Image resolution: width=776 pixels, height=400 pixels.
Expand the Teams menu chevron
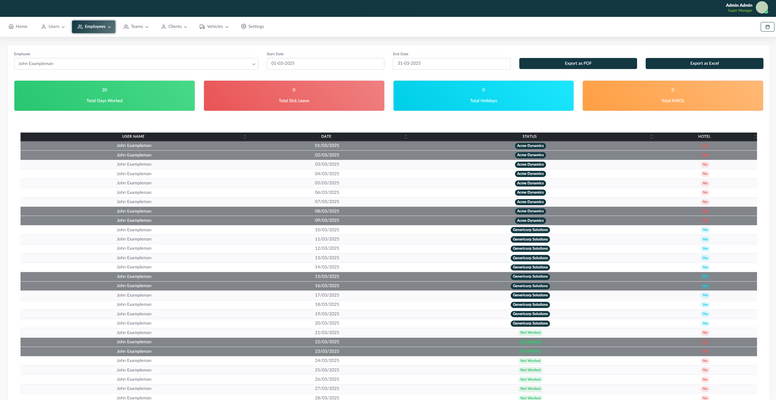(x=146, y=27)
